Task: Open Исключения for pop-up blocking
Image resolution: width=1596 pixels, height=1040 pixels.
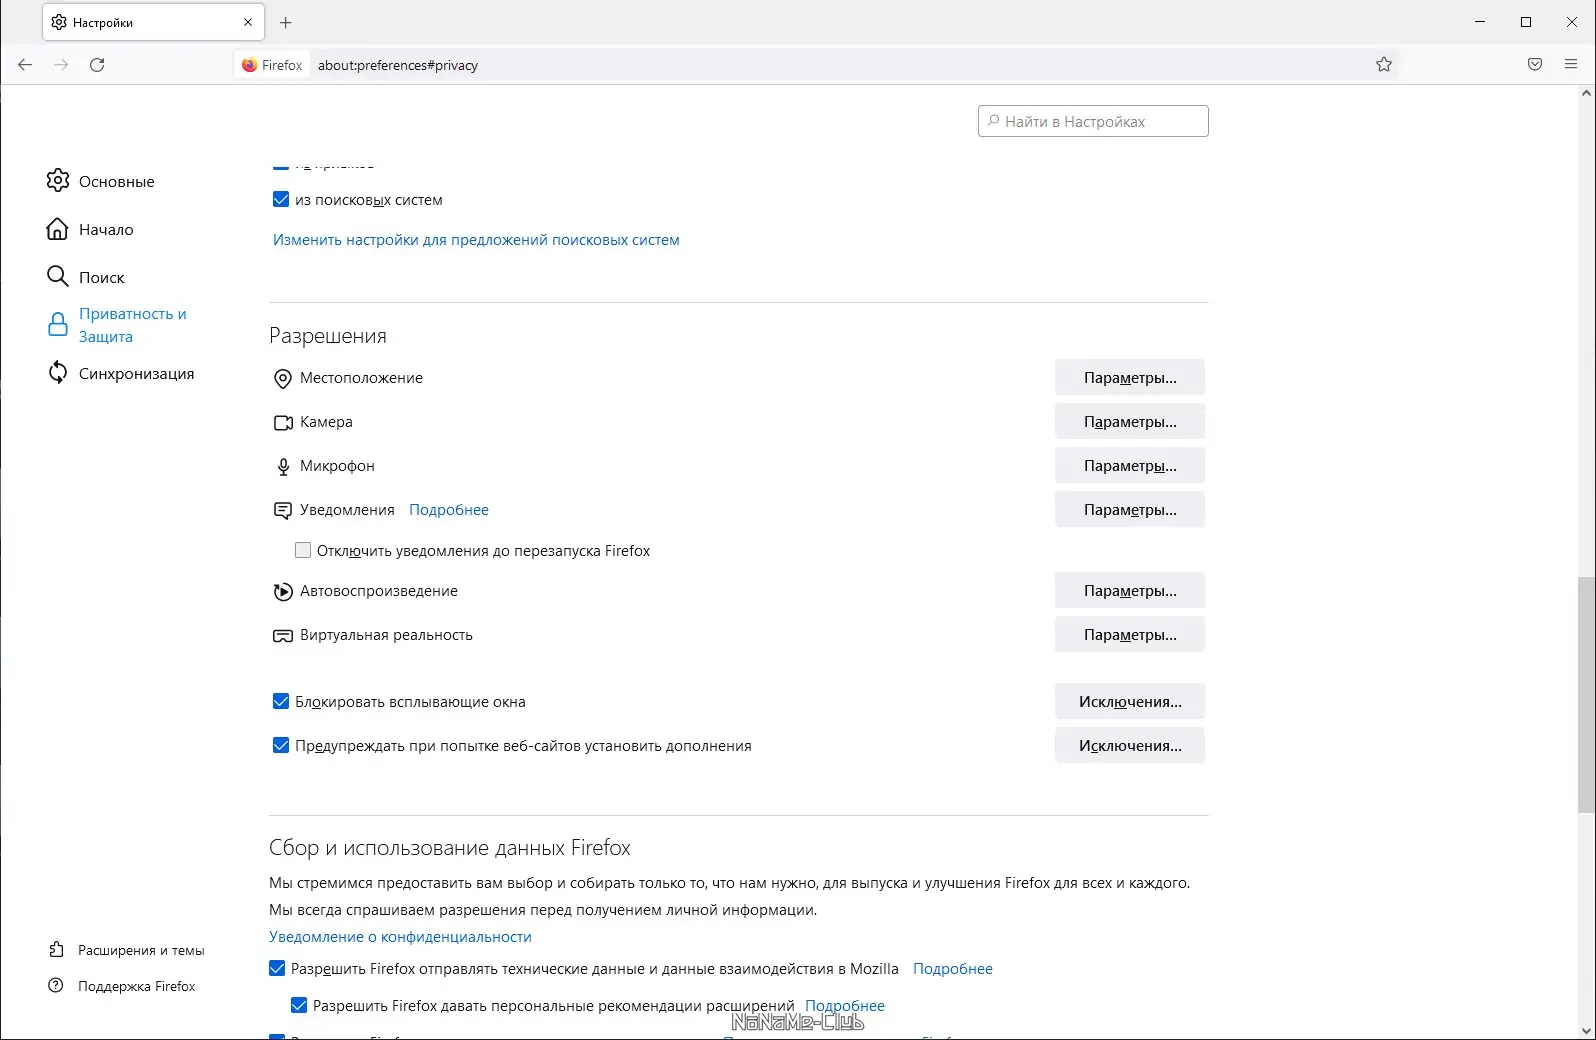Action: tap(1129, 702)
